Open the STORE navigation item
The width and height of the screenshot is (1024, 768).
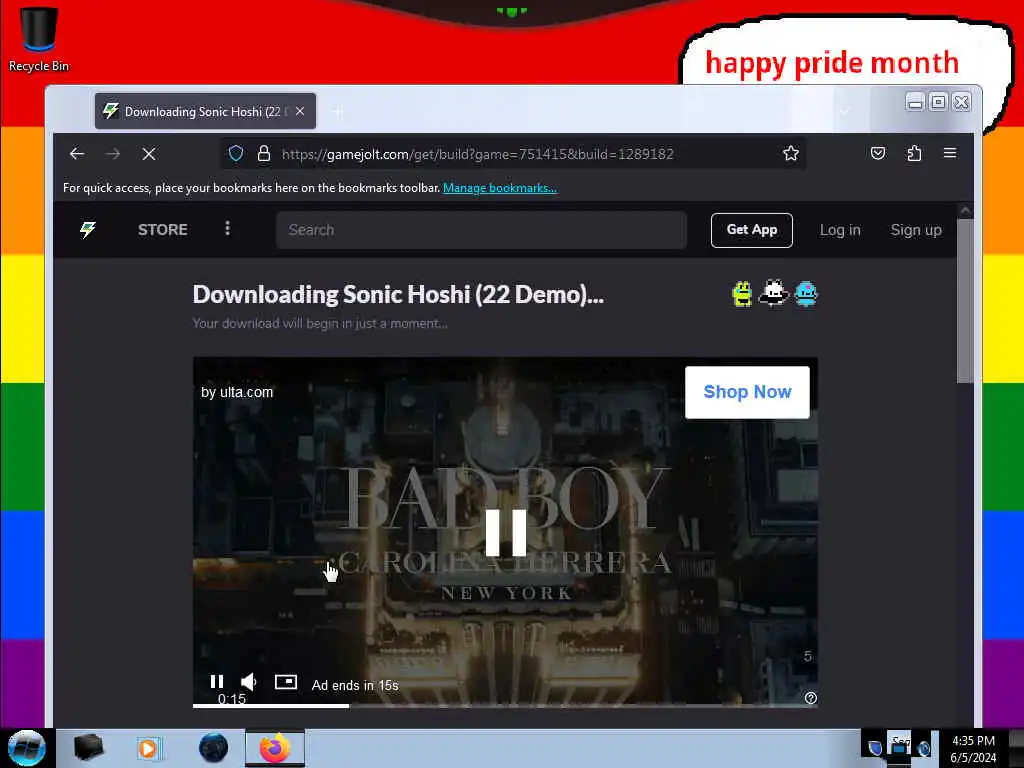pyautogui.click(x=163, y=230)
